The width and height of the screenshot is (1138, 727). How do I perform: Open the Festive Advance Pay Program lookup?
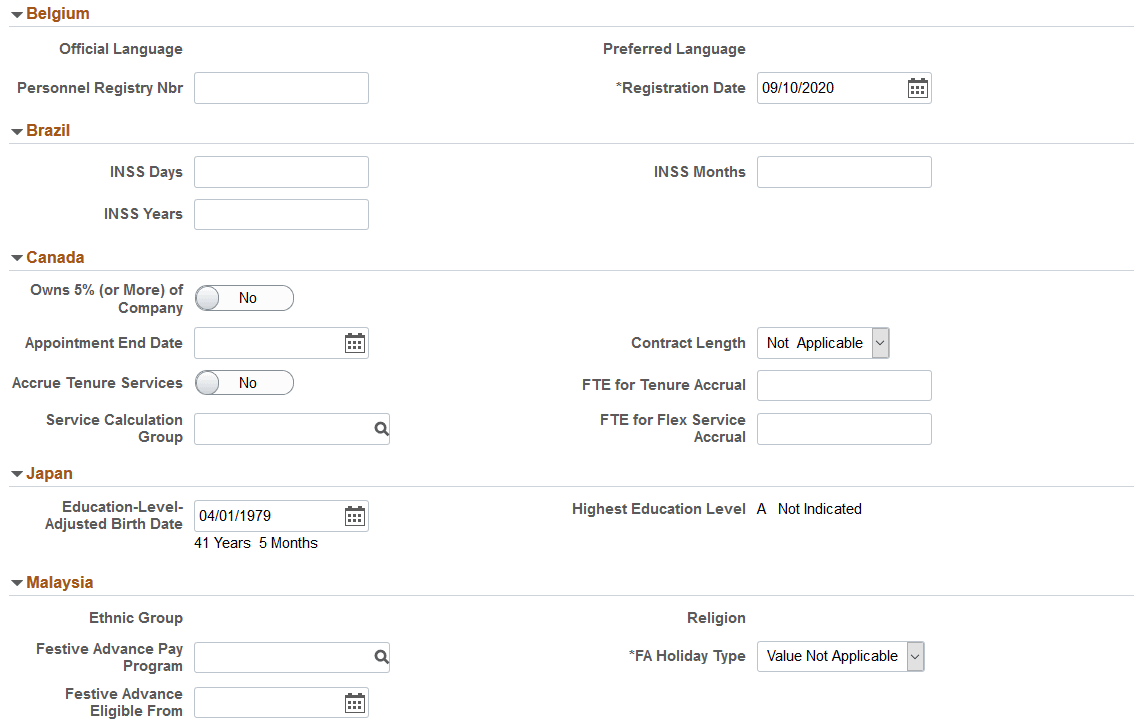click(x=380, y=657)
